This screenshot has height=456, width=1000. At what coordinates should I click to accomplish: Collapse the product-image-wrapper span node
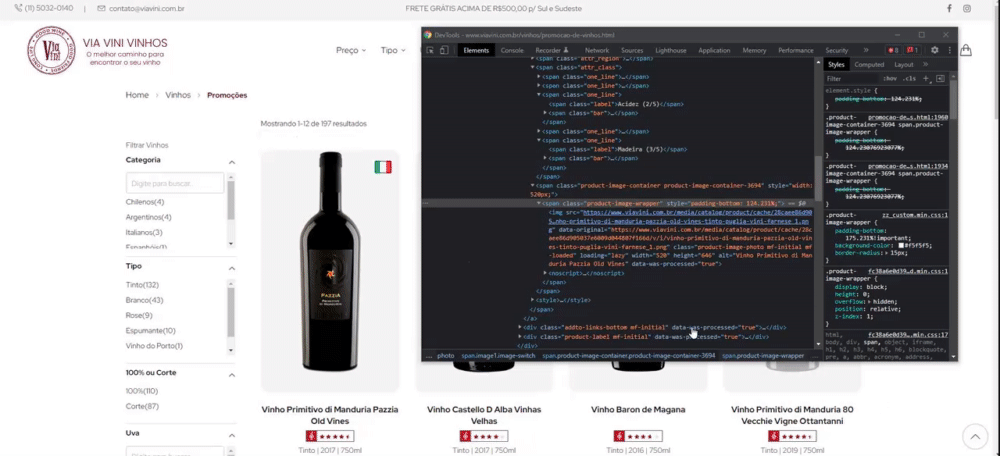[539, 203]
